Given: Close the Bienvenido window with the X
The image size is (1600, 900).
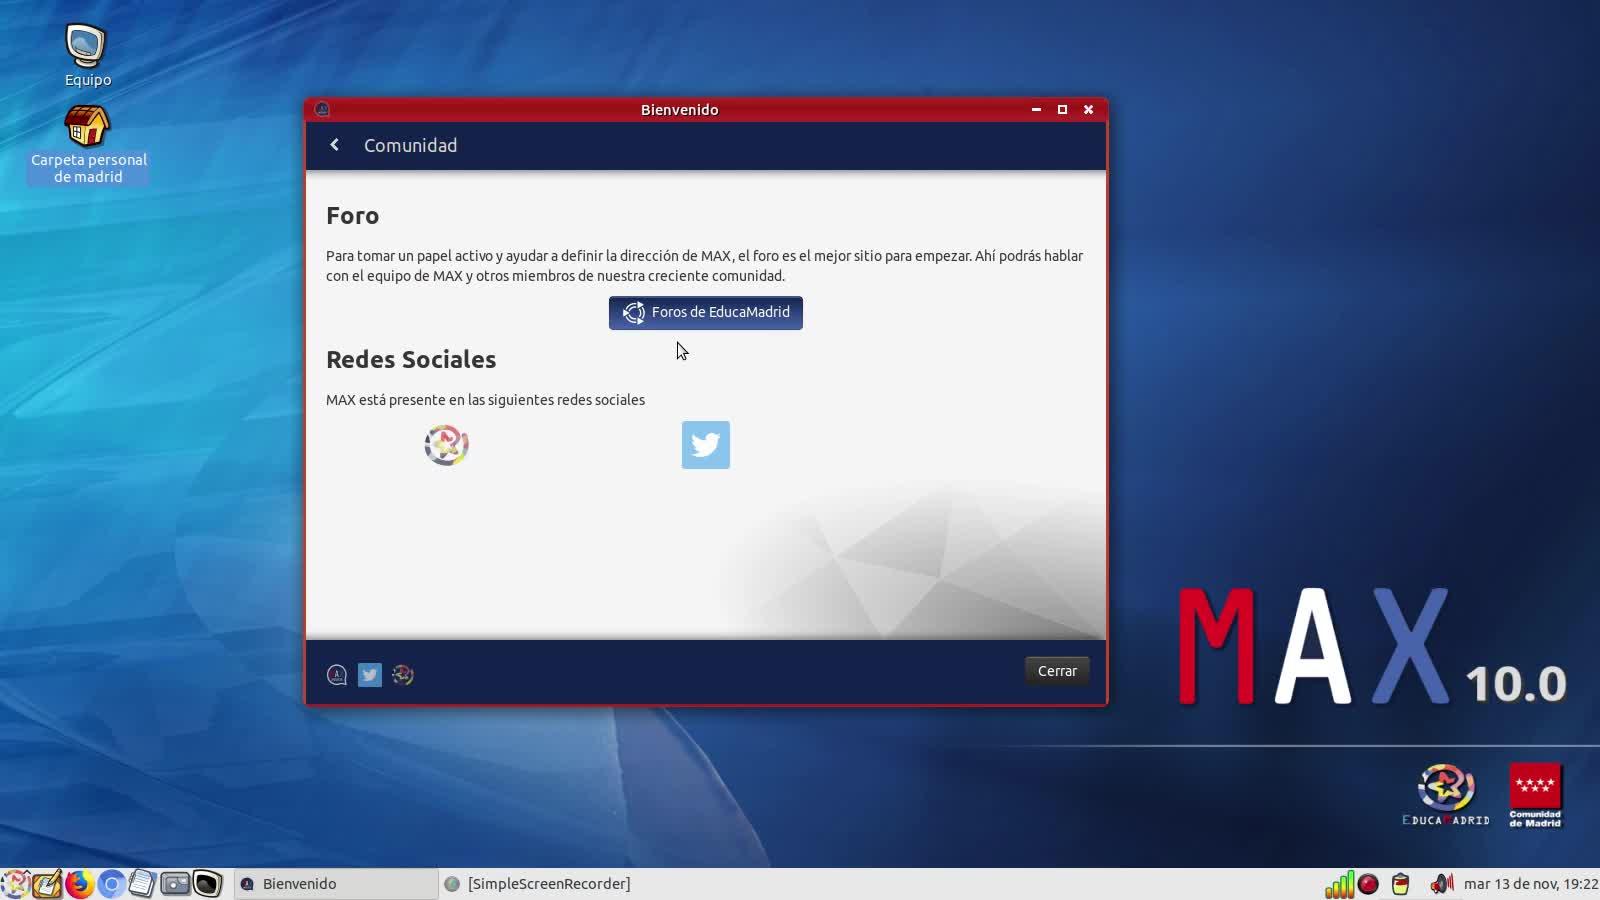Looking at the screenshot, I should click(1088, 110).
